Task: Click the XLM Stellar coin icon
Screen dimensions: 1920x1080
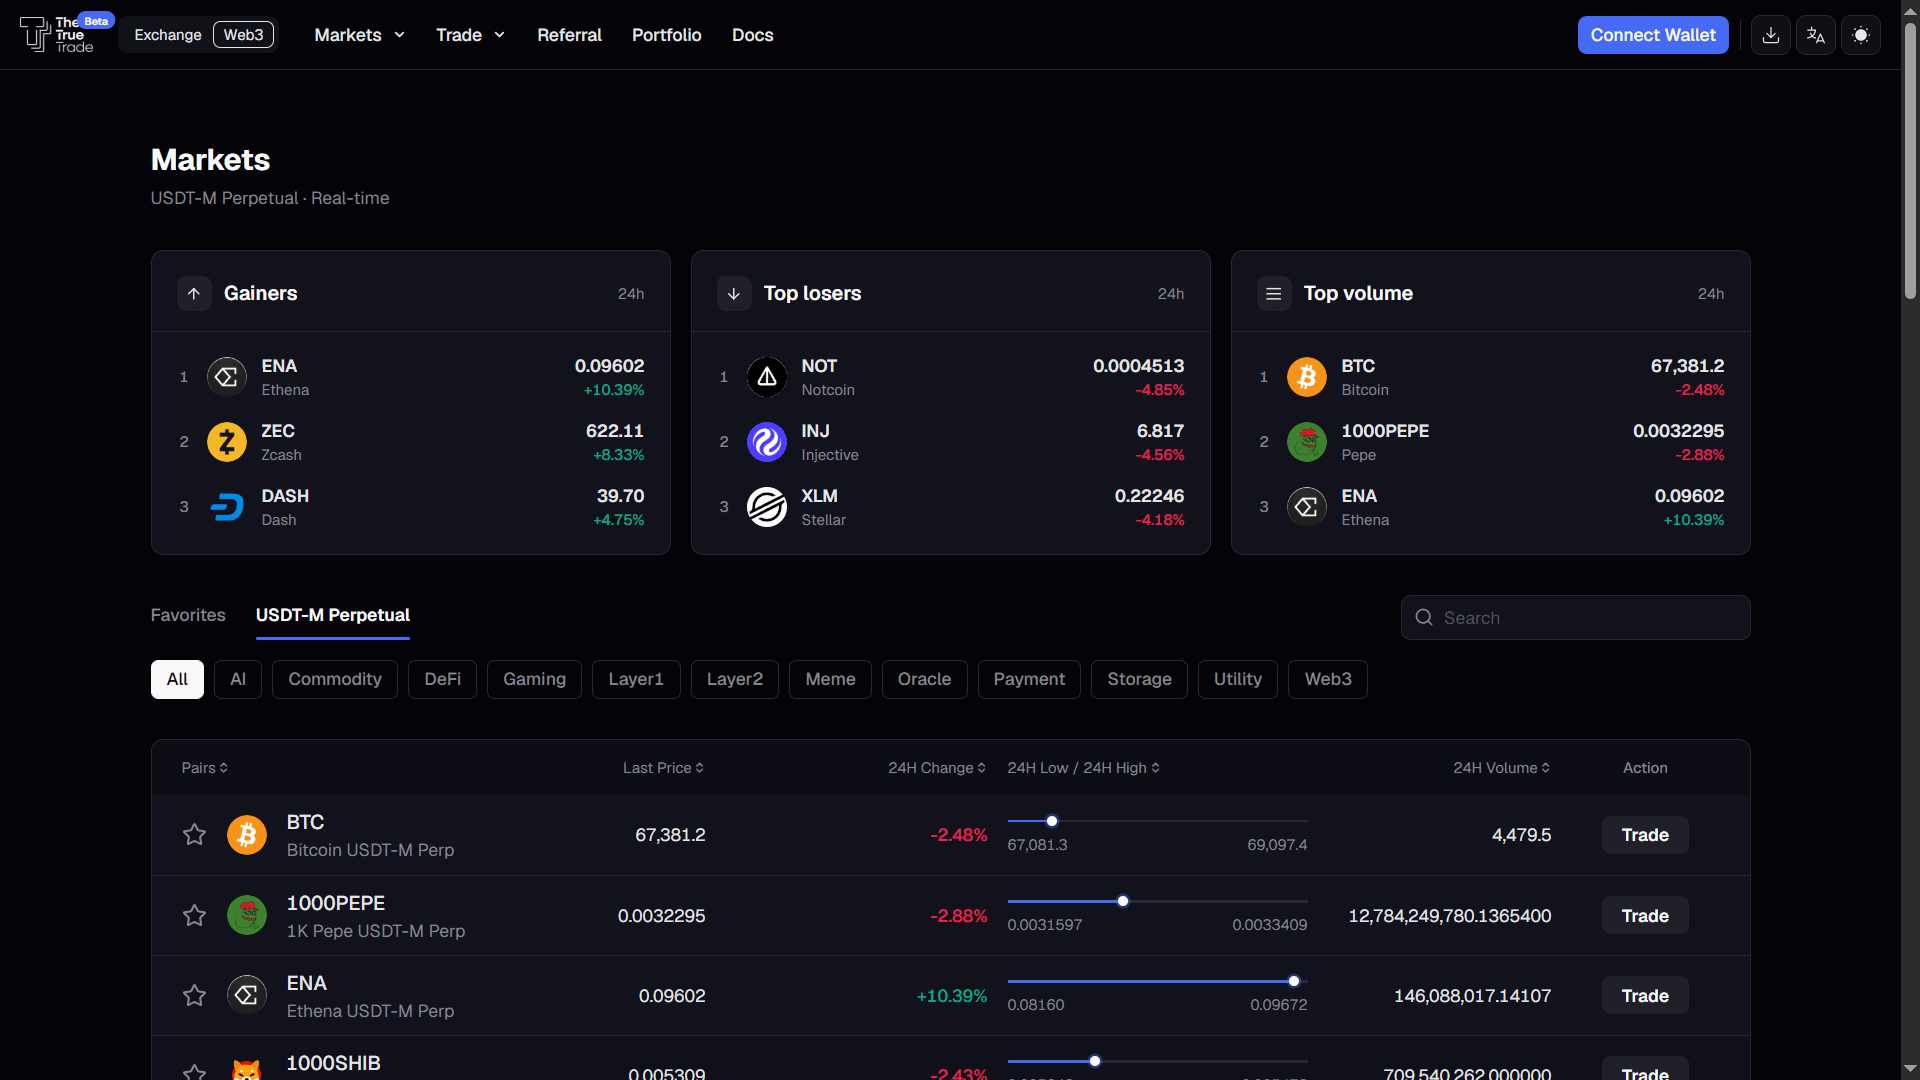Action: point(767,507)
